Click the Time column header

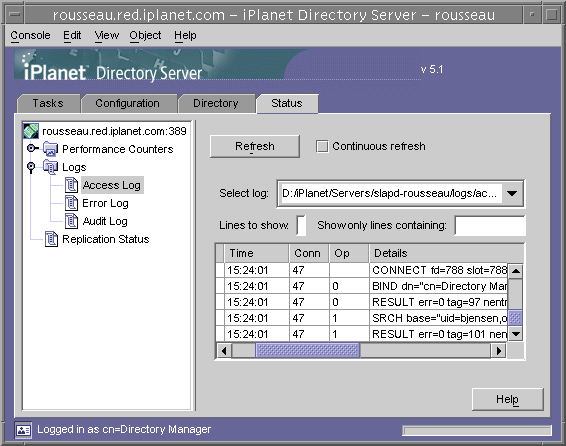pyautogui.click(x=256, y=253)
